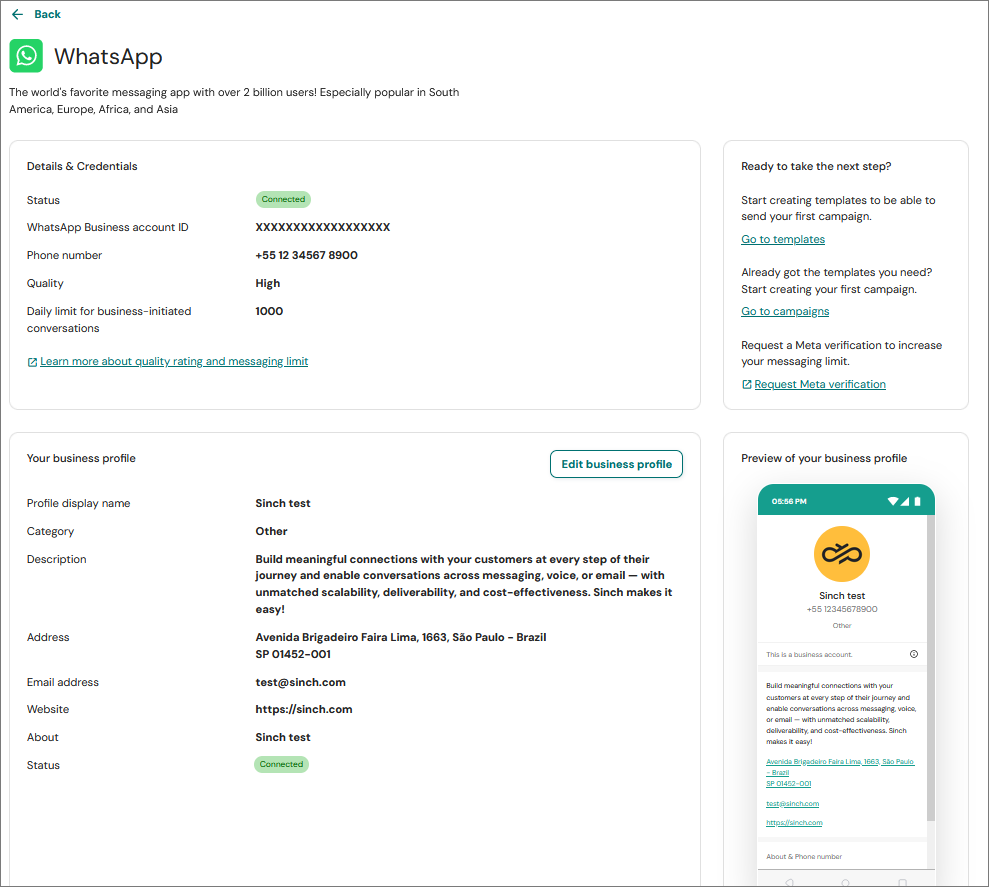This screenshot has height=887, width=989.
Task: Open Learn more about quality rating link
Action: 174,361
